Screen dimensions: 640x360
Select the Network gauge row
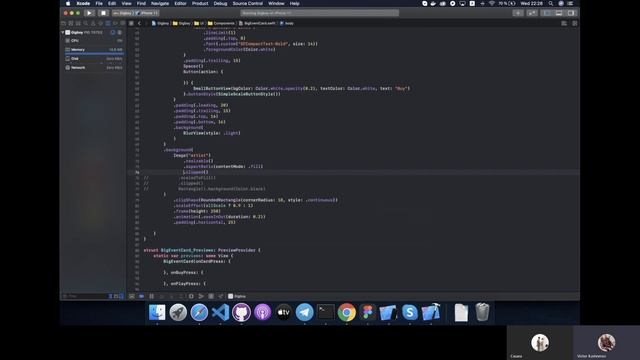pyautogui.click(x=93, y=68)
